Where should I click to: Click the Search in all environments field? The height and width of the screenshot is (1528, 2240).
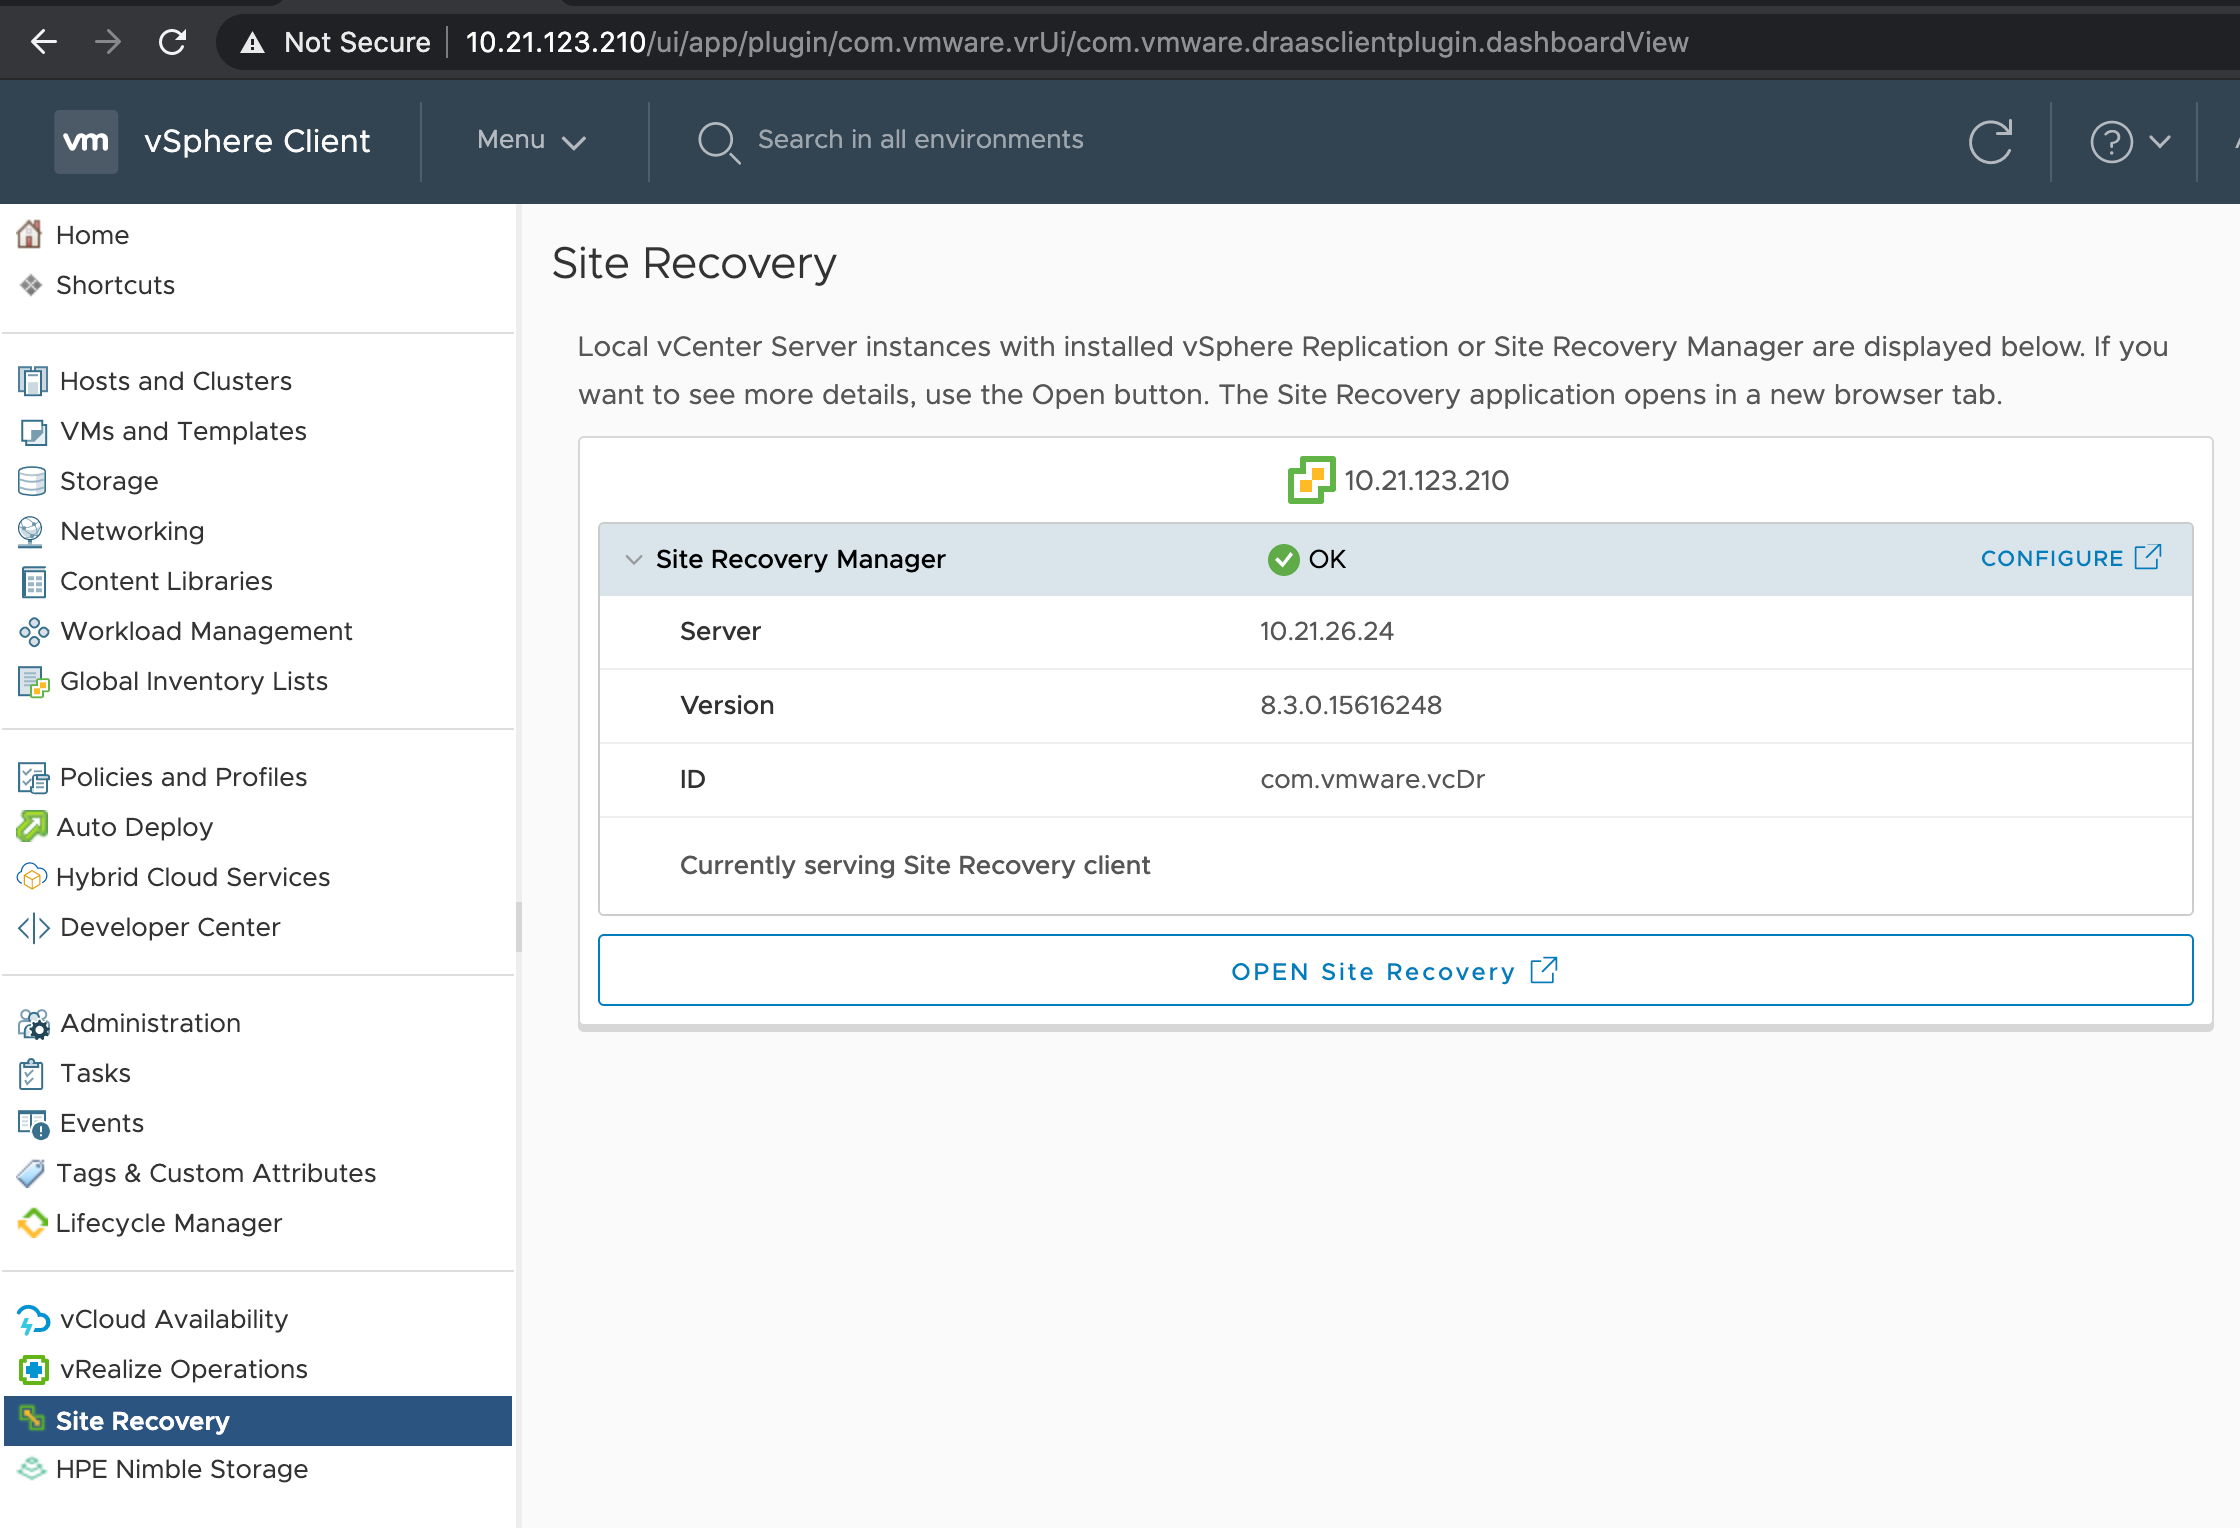click(920, 140)
